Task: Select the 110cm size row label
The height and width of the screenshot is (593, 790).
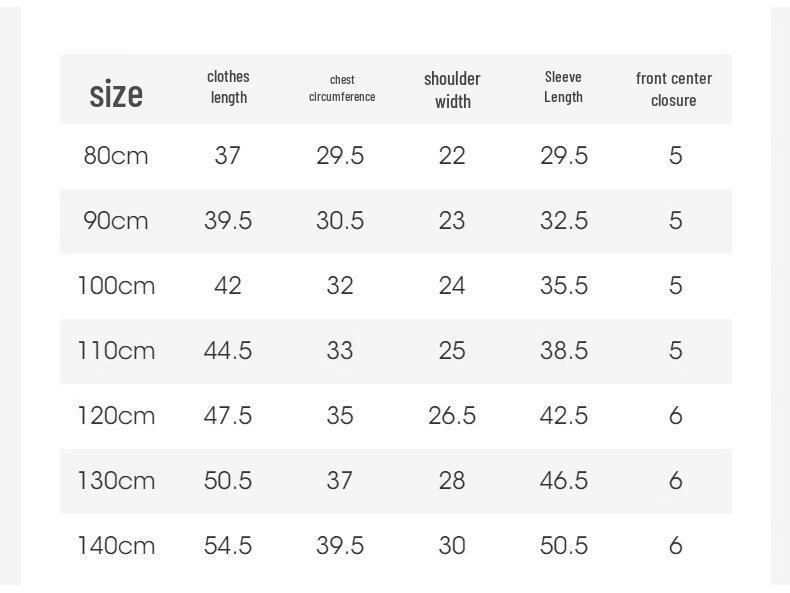Action: click(x=116, y=351)
